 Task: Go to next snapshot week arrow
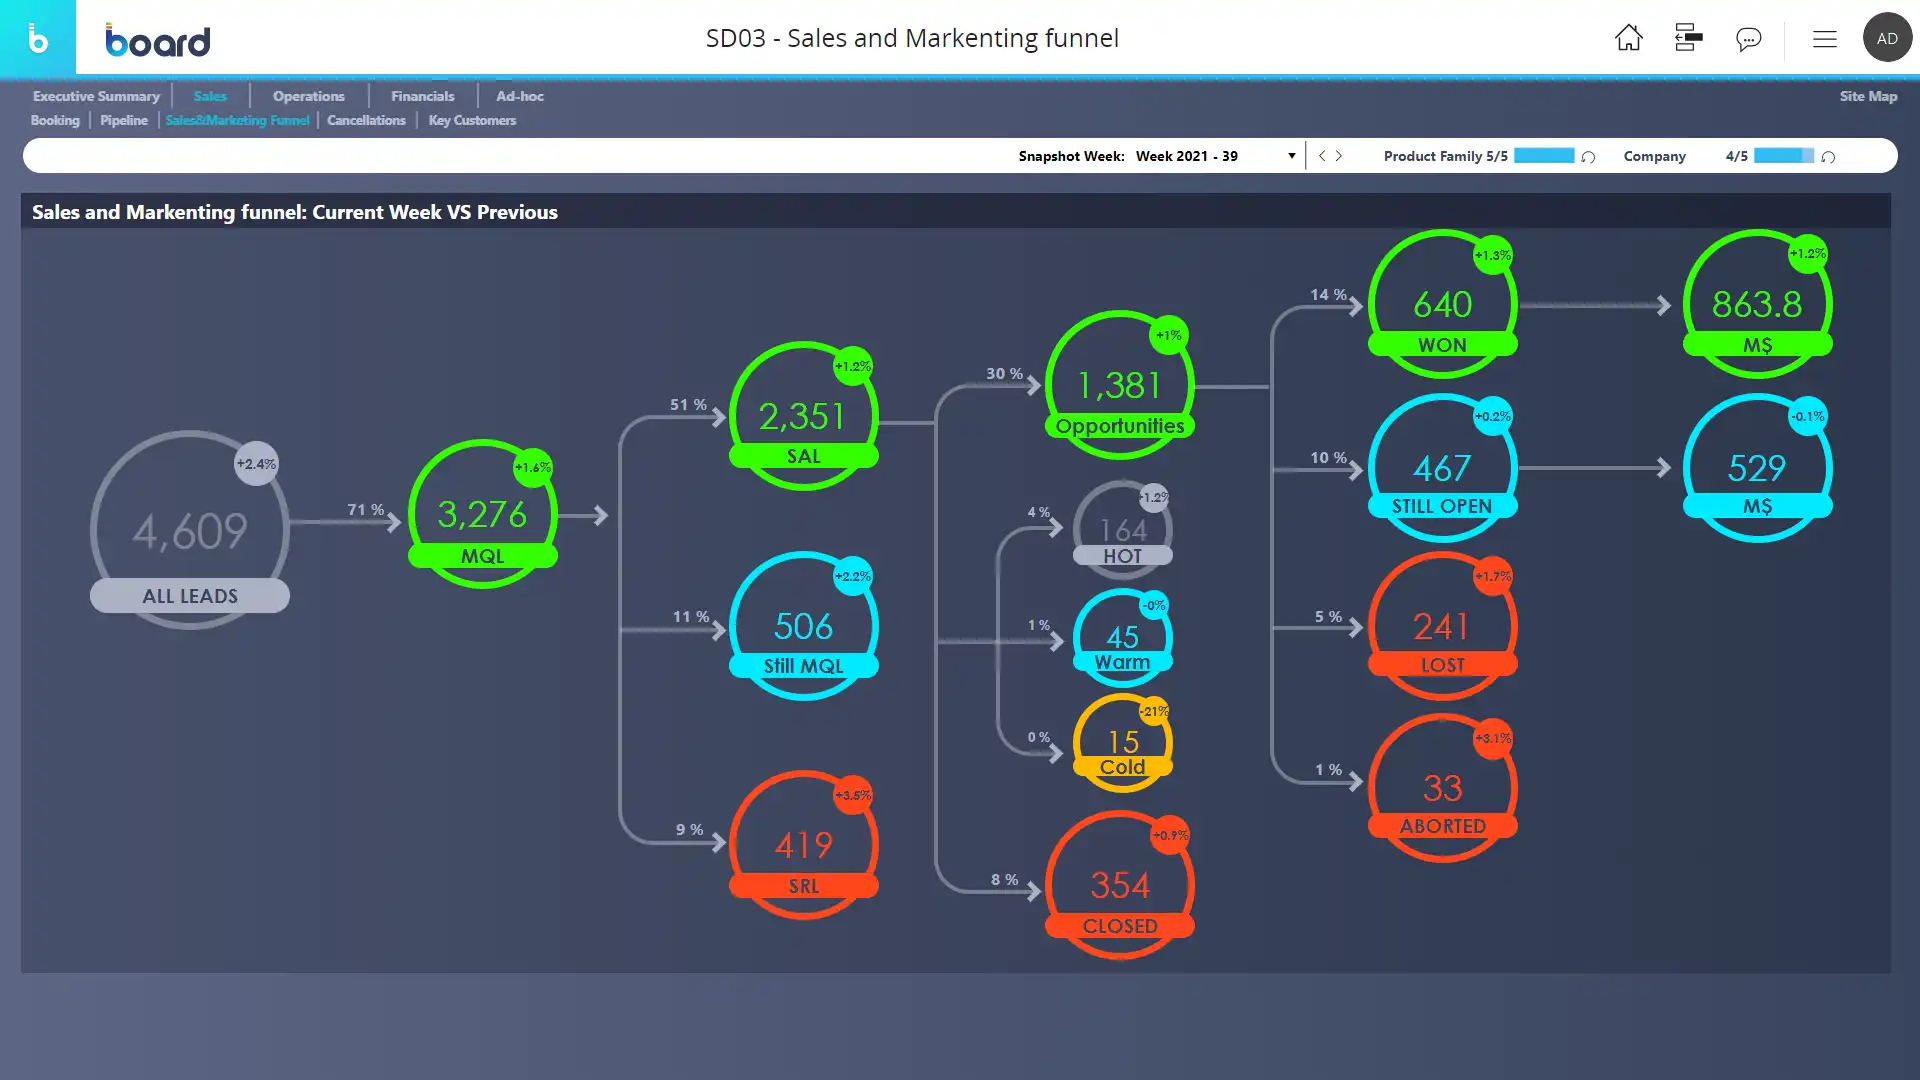coord(1339,156)
